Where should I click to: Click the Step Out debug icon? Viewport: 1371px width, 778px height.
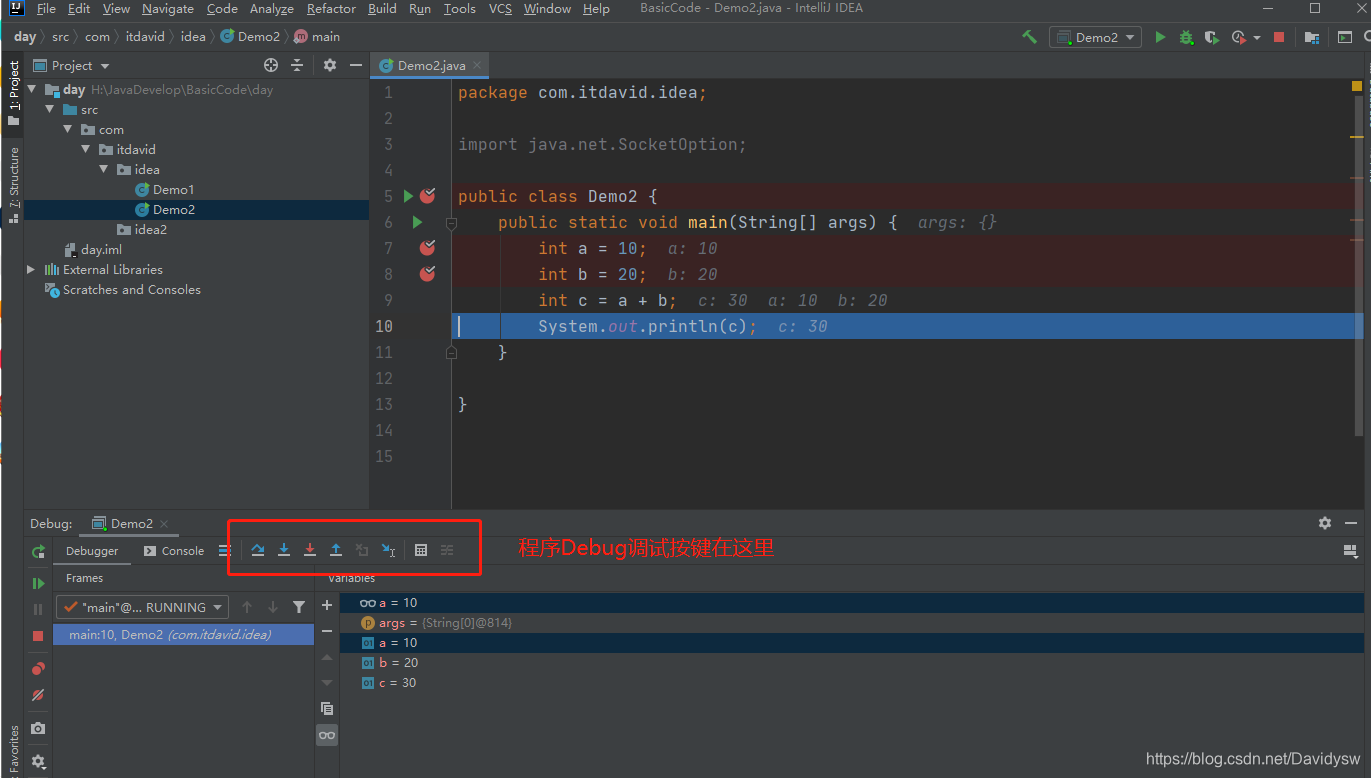pos(336,550)
